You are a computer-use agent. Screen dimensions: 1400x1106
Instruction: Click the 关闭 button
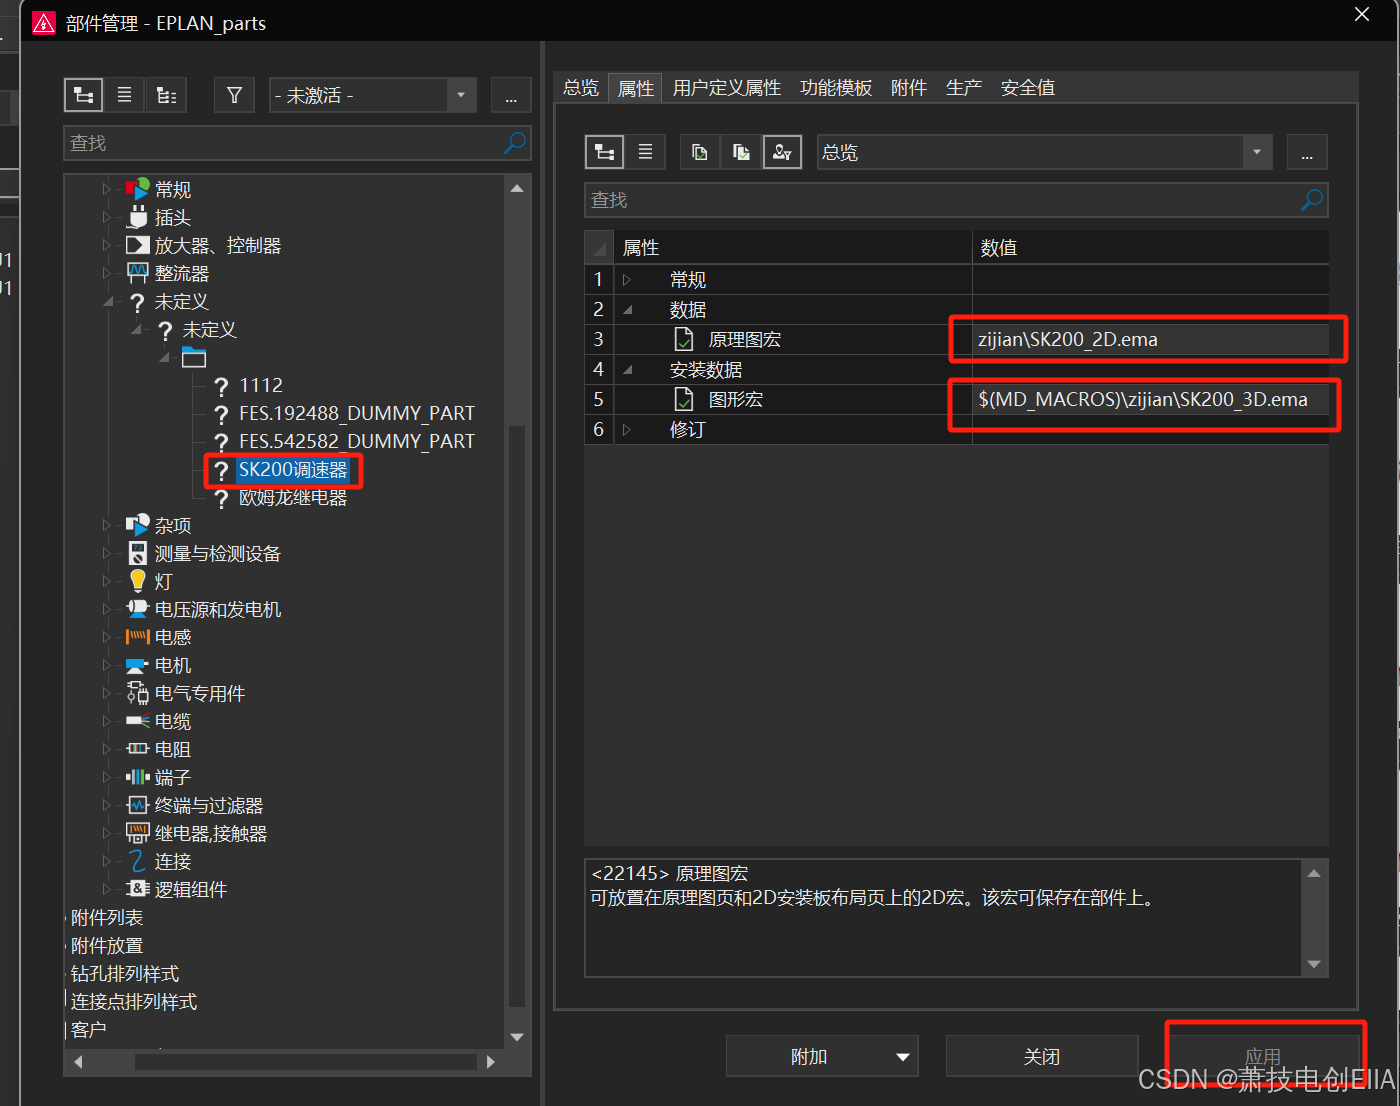1042,1057
